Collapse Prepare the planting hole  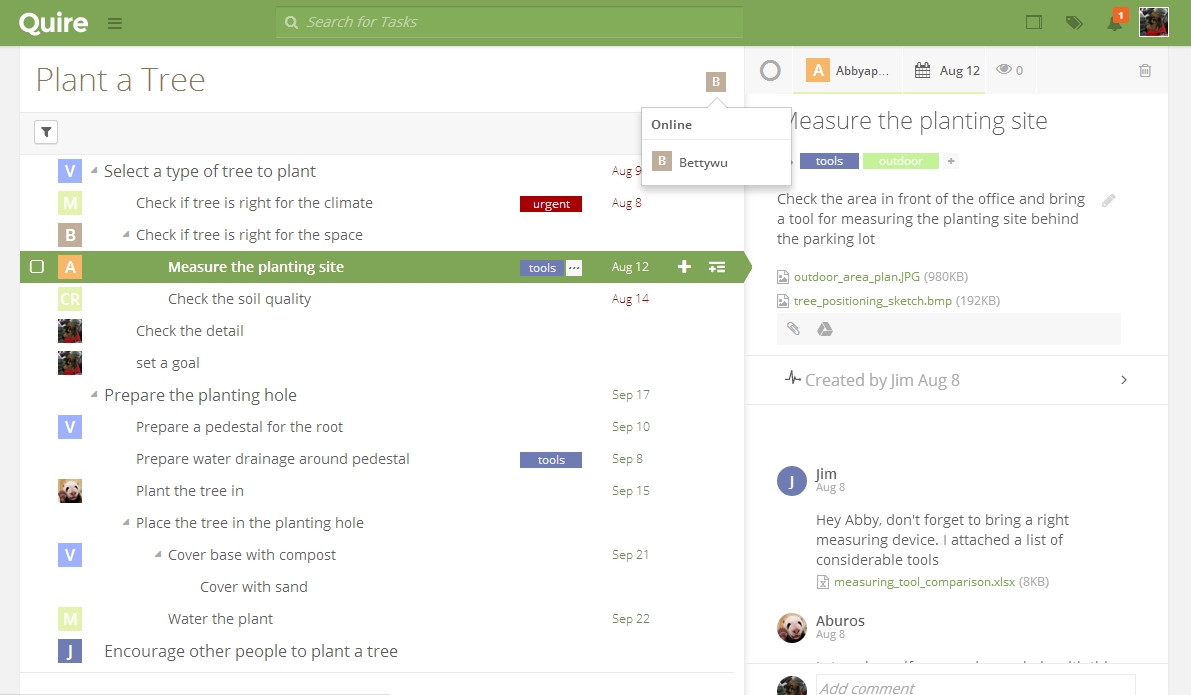pos(94,394)
